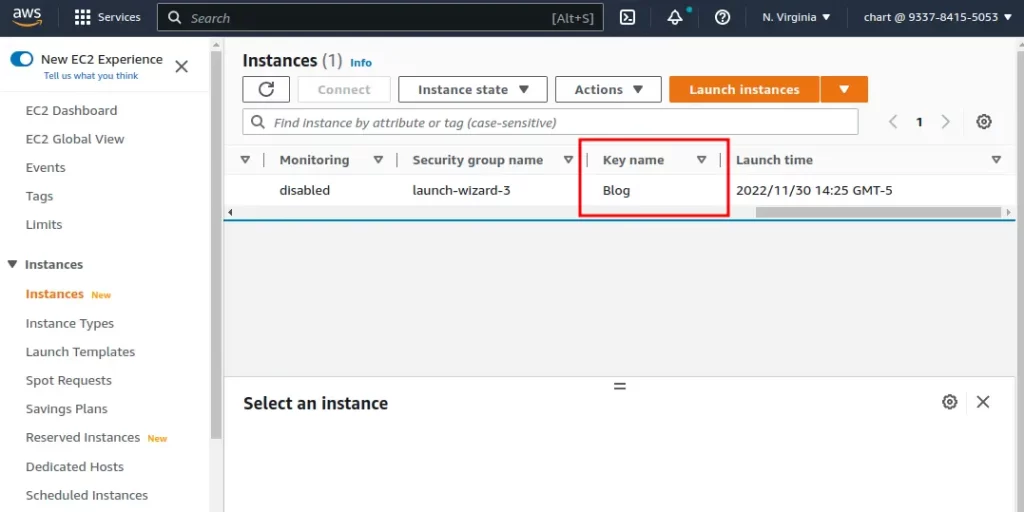The image size is (1024, 512).
Task: Focus the top Search field
Action: click(x=380, y=18)
